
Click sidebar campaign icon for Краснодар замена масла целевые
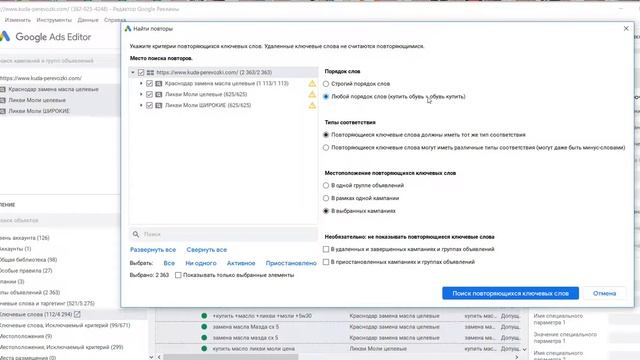[x=3, y=89]
